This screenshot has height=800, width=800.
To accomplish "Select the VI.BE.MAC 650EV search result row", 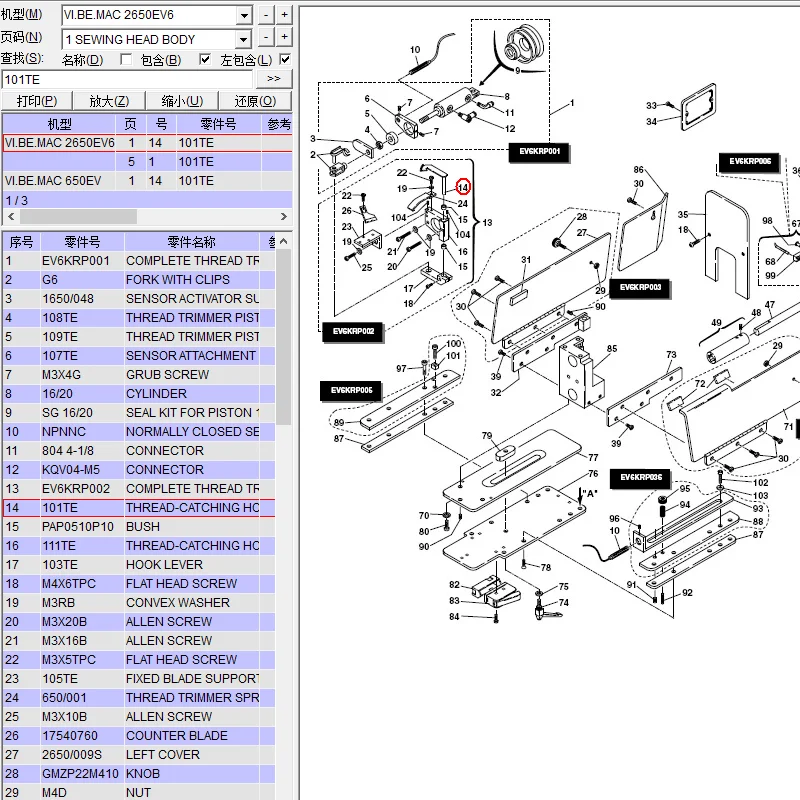I will pos(147,181).
